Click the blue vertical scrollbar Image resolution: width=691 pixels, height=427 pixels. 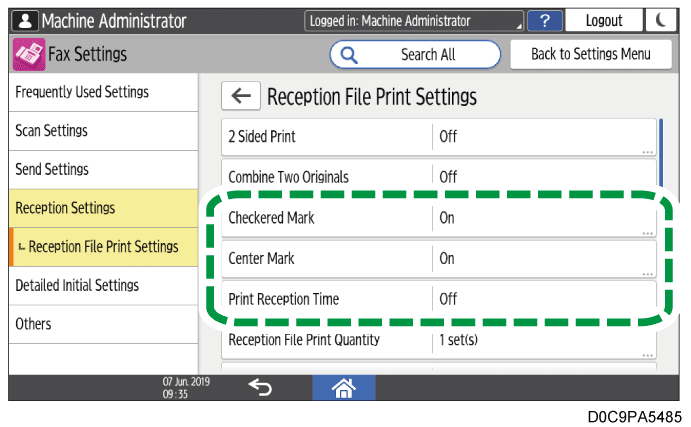pos(661,145)
